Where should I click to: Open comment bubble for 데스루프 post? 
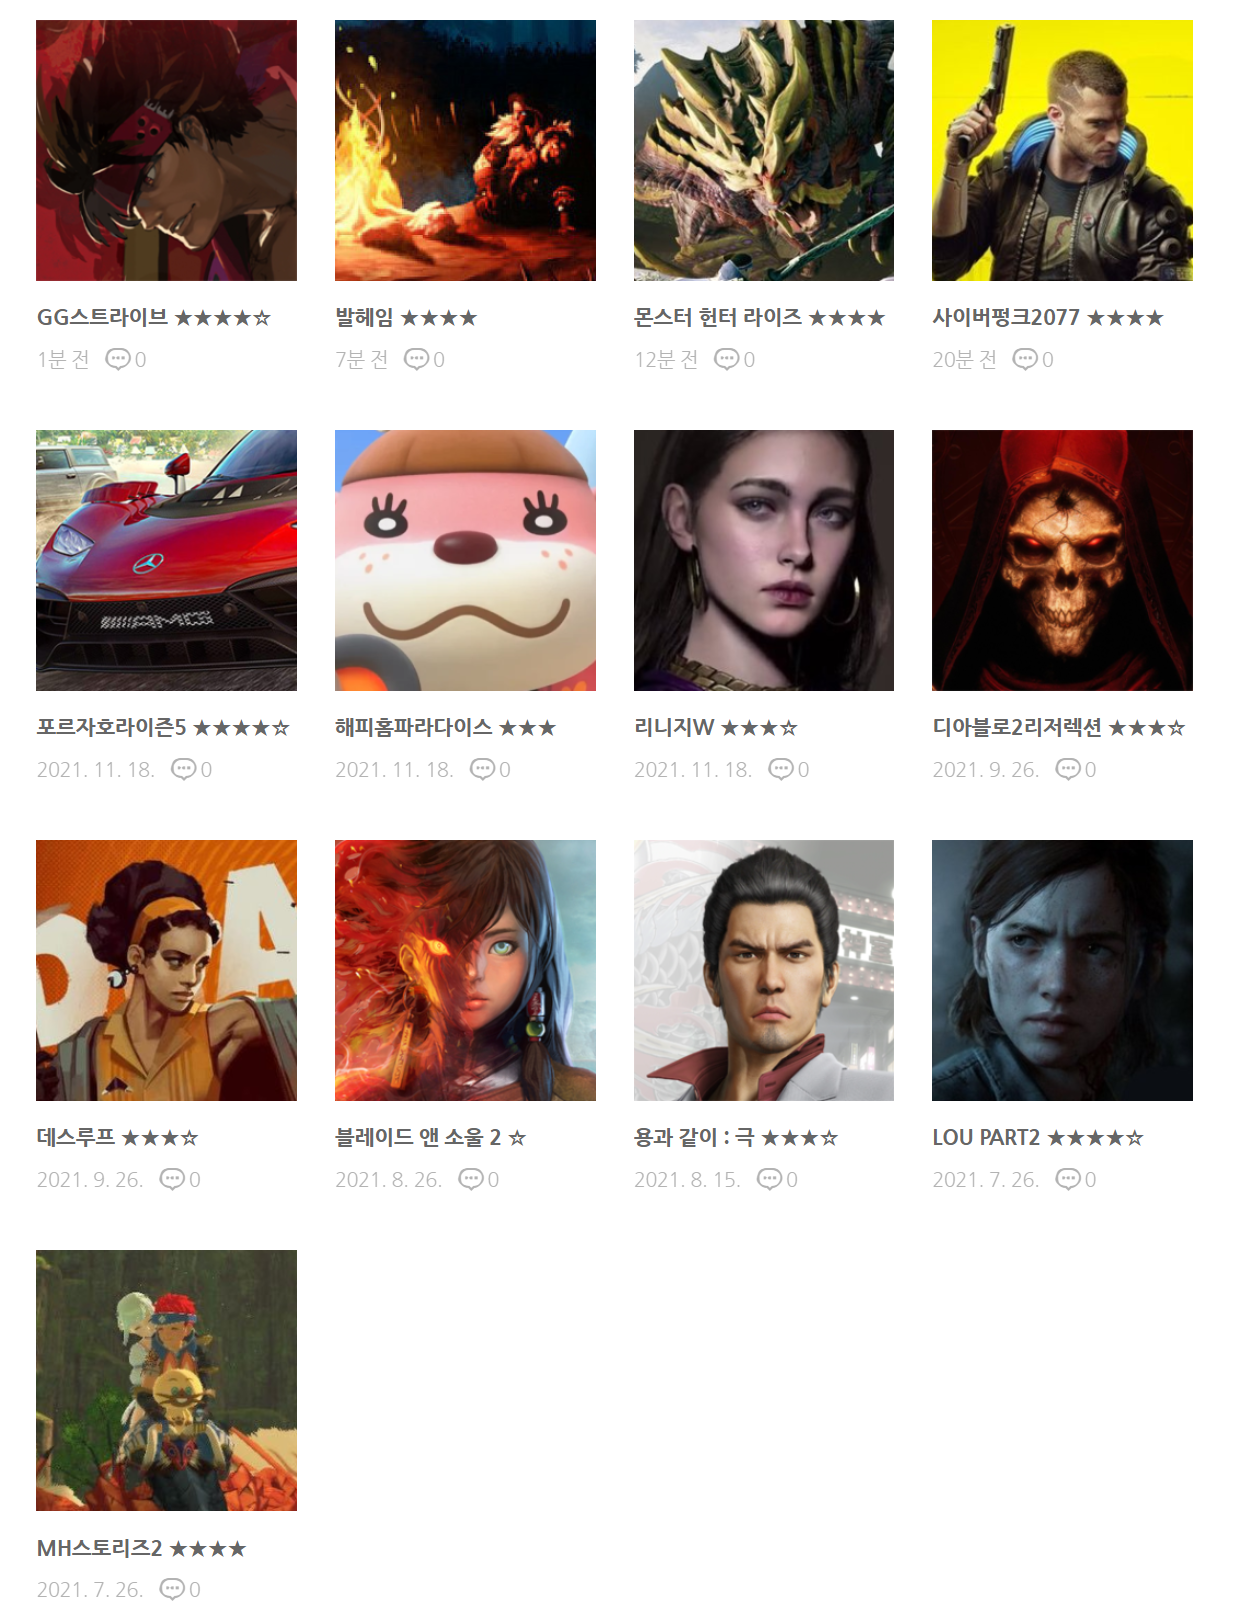pos(172,1178)
